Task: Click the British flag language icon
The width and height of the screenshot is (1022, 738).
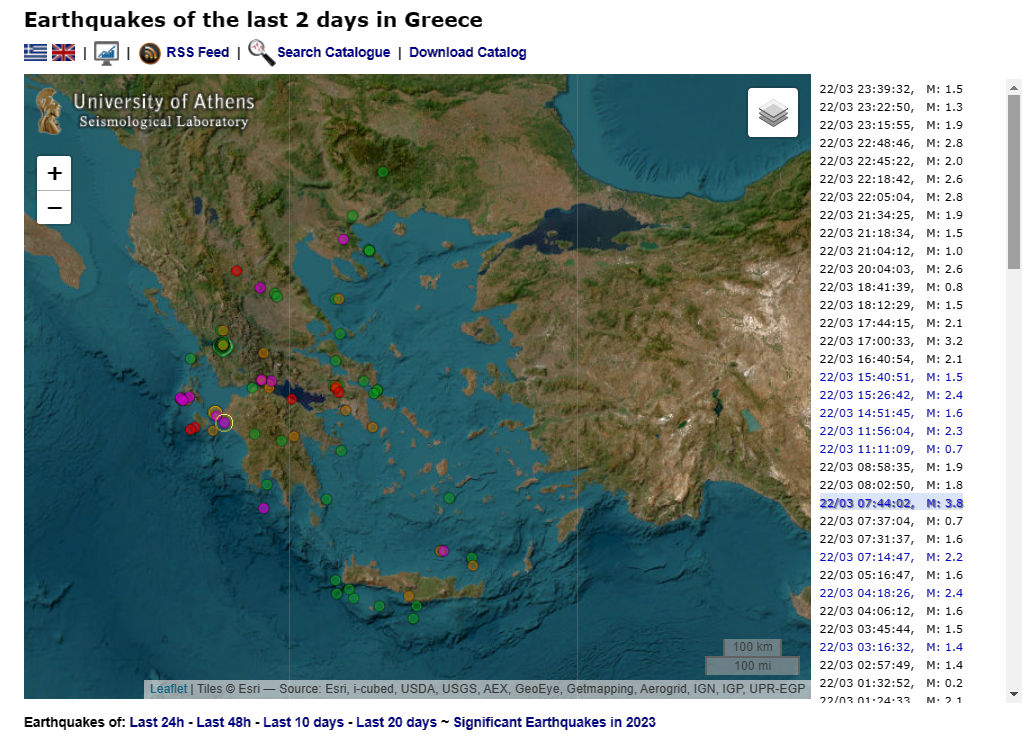Action: [64, 53]
